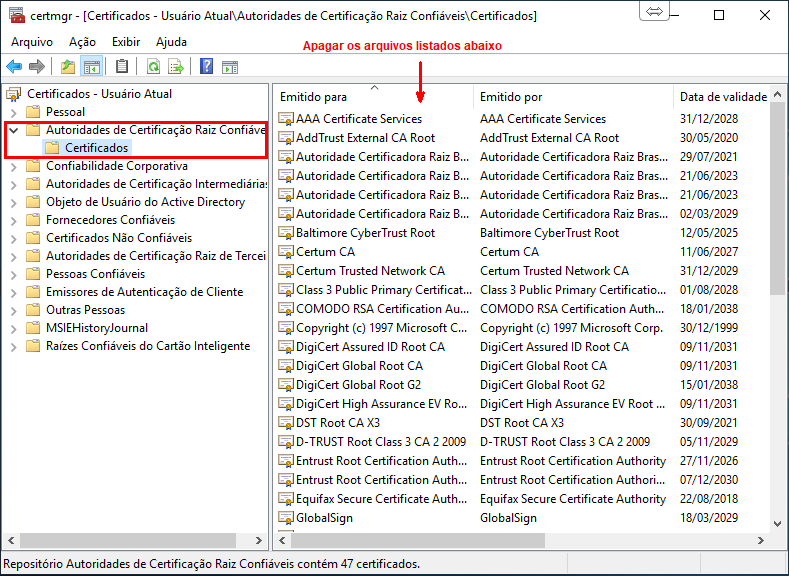789x576 pixels.
Task: Open Help with the question mark icon
Action: 206,67
